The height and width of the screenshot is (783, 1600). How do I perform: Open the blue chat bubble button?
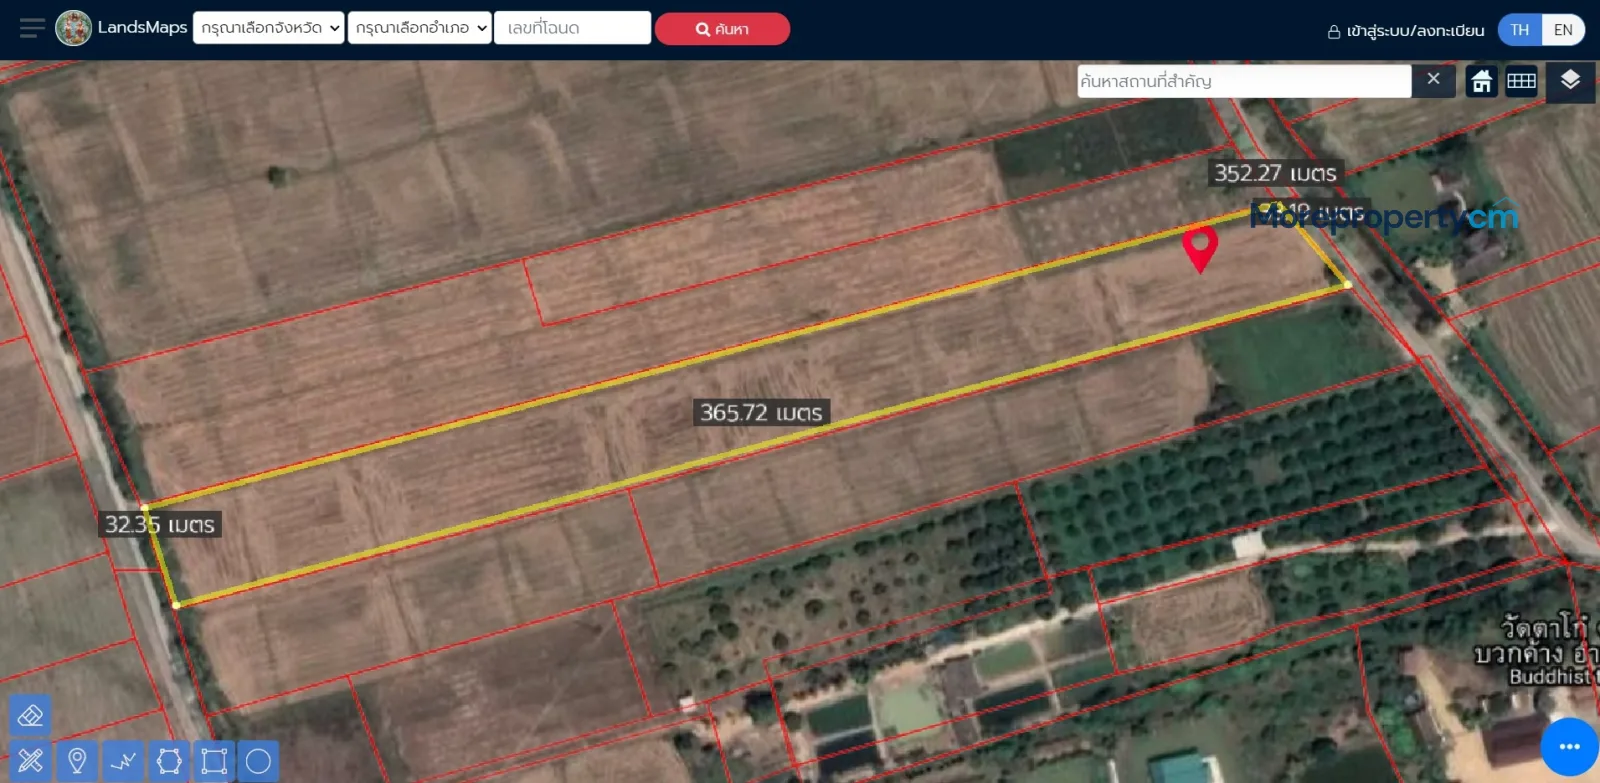tap(1569, 747)
